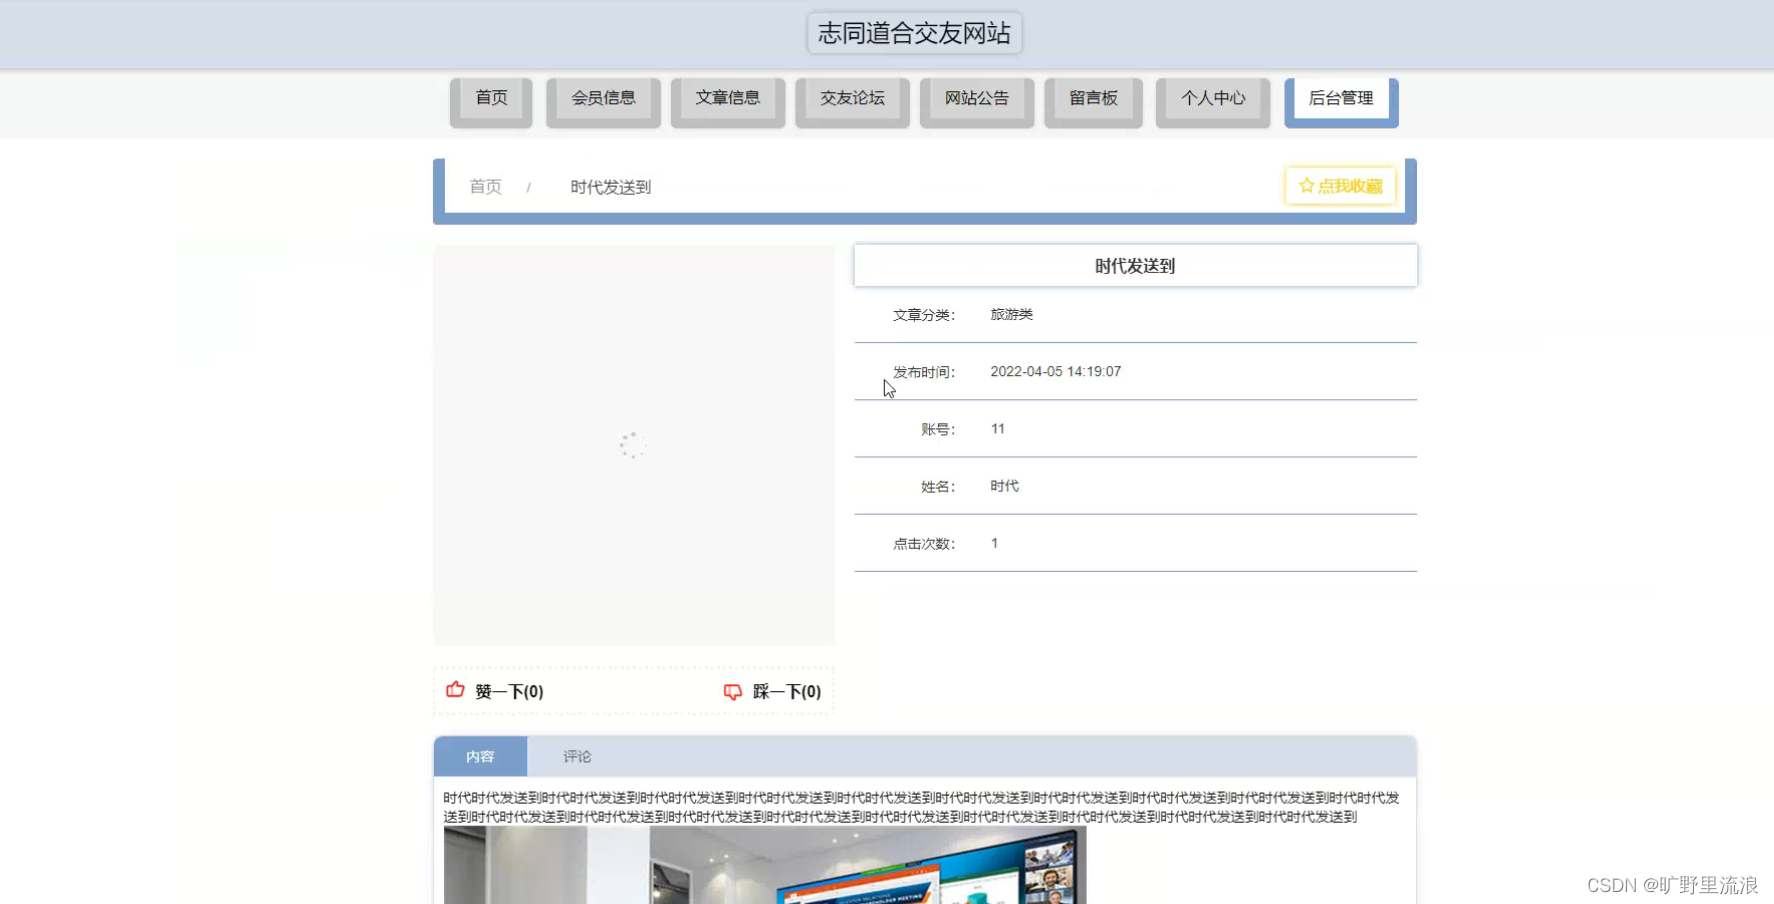The width and height of the screenshot is (1774, 904).
Task: Click the 首页 breadcrumb link
Action: (x=484, y=186)
